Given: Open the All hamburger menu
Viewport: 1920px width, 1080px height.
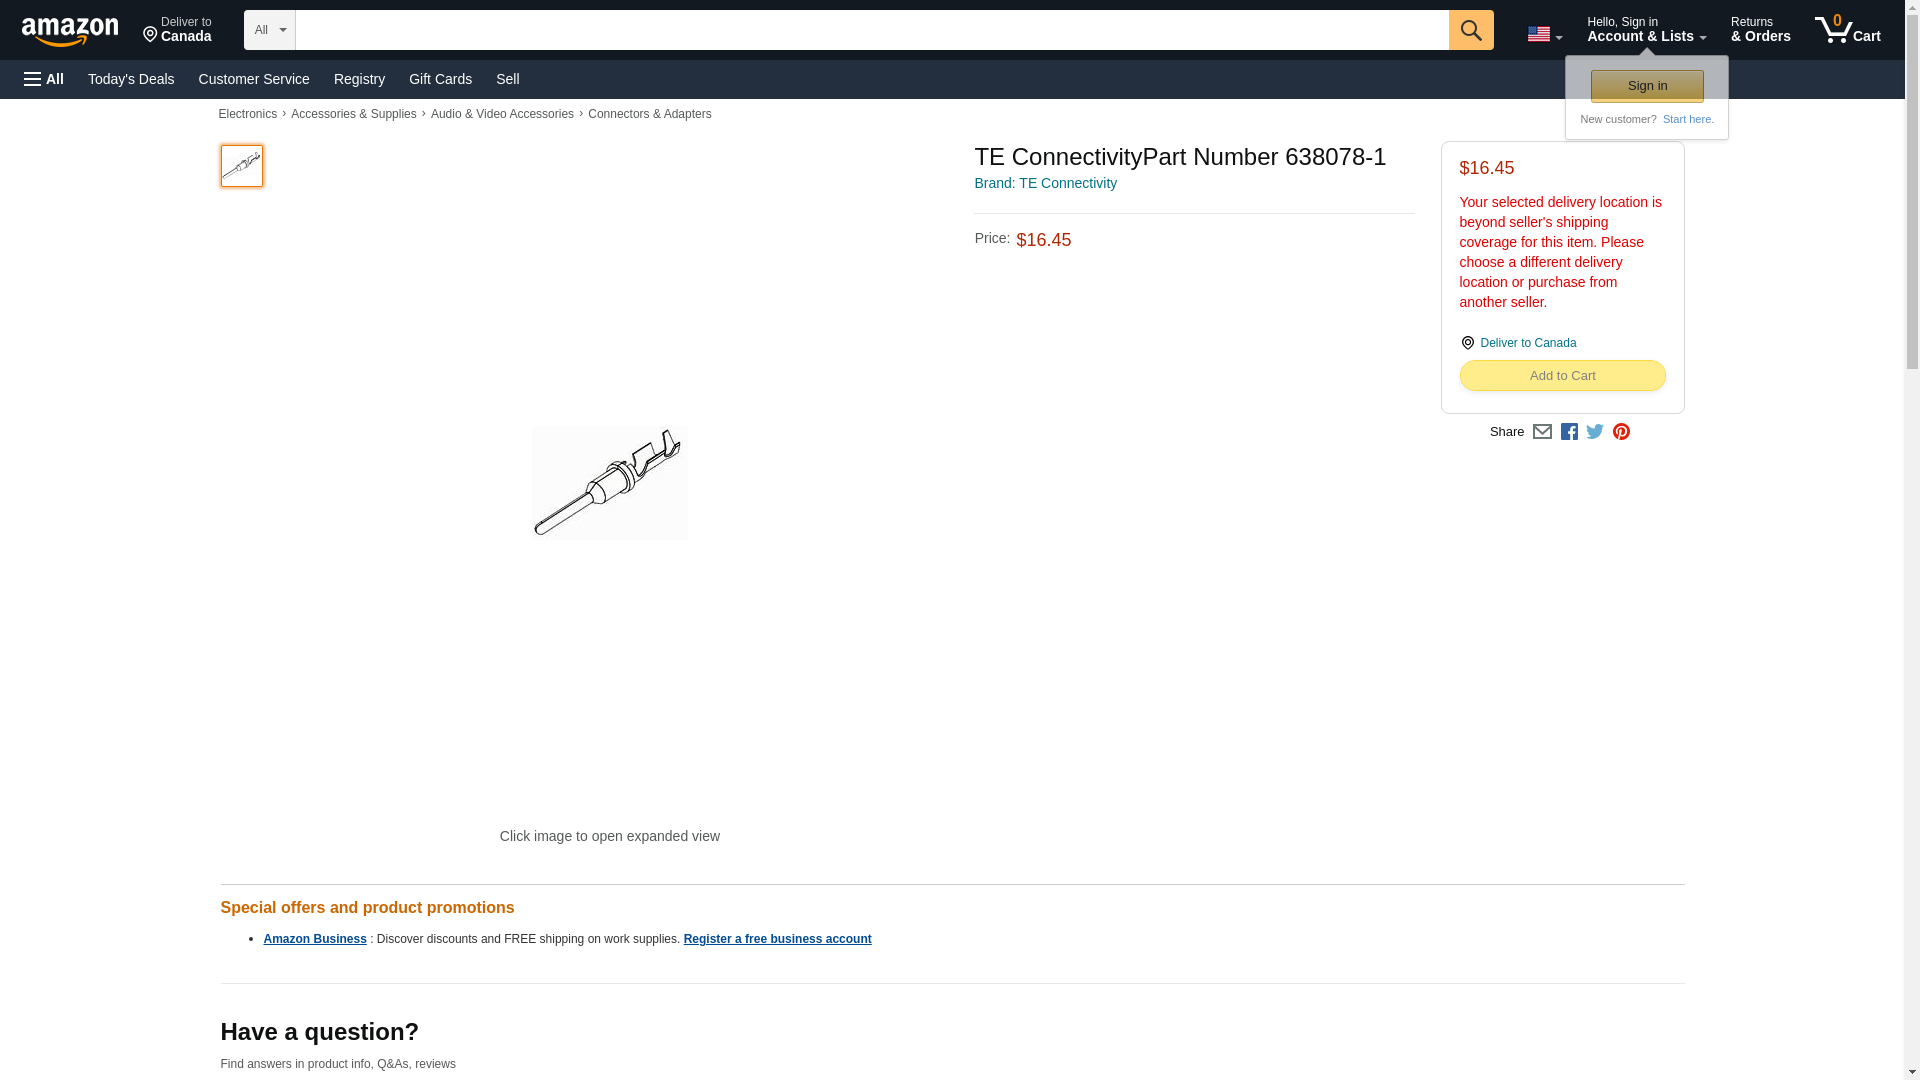Looking at the screenshot, I should [44, 79].
